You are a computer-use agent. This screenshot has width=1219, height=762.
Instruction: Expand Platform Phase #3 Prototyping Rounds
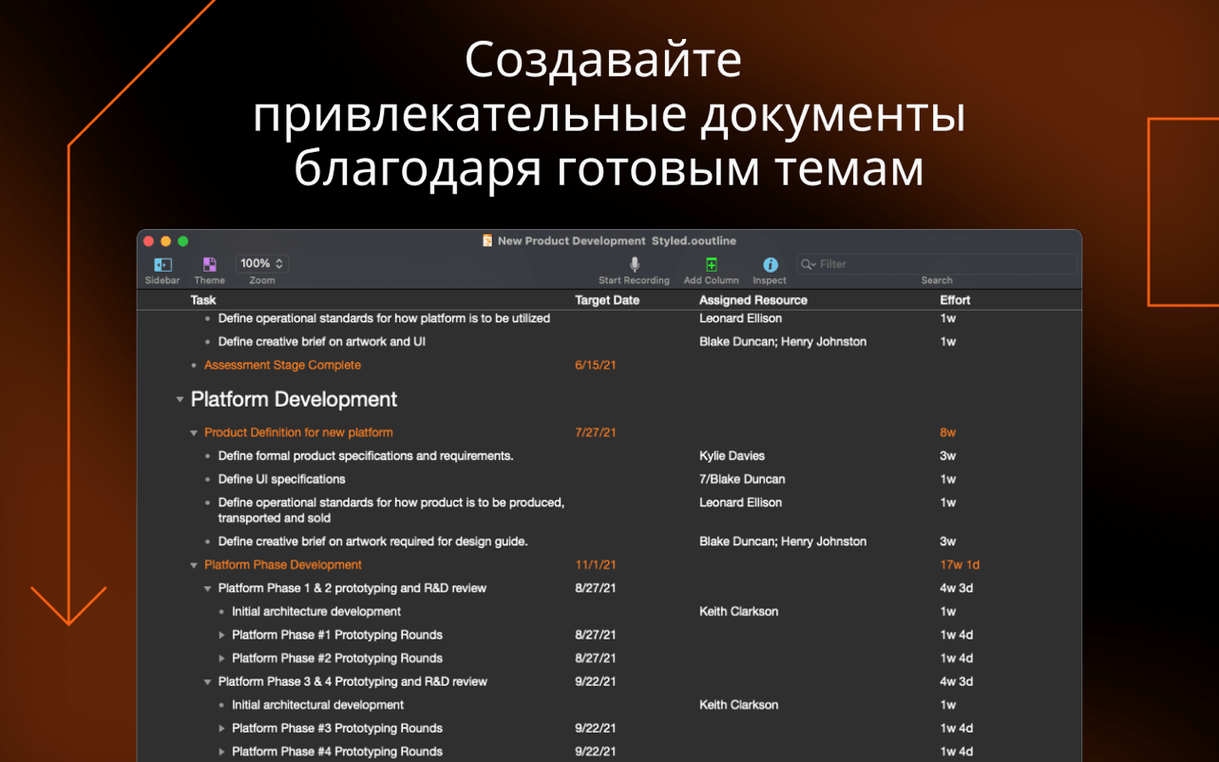222,728
